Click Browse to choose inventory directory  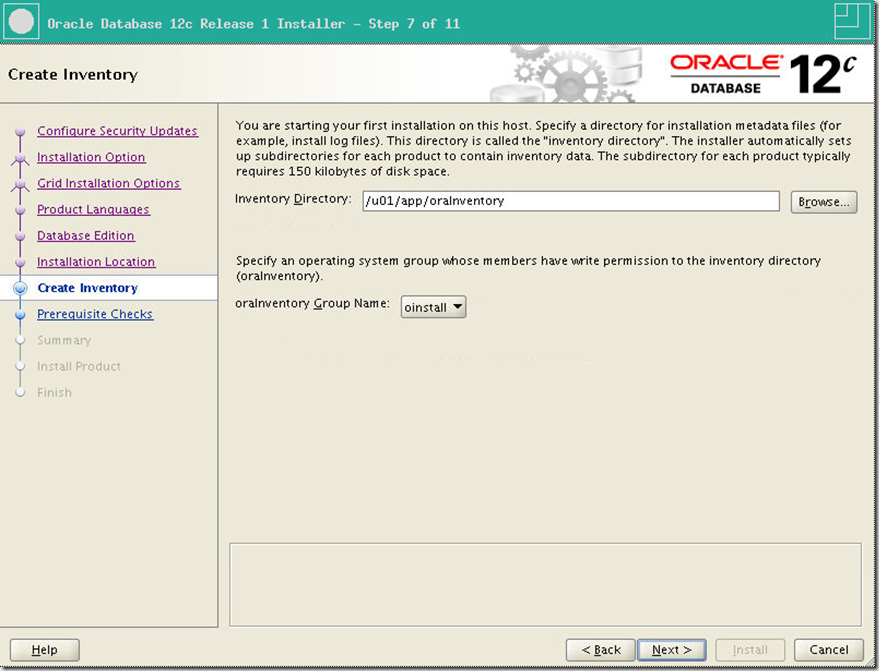click(824, 202)
